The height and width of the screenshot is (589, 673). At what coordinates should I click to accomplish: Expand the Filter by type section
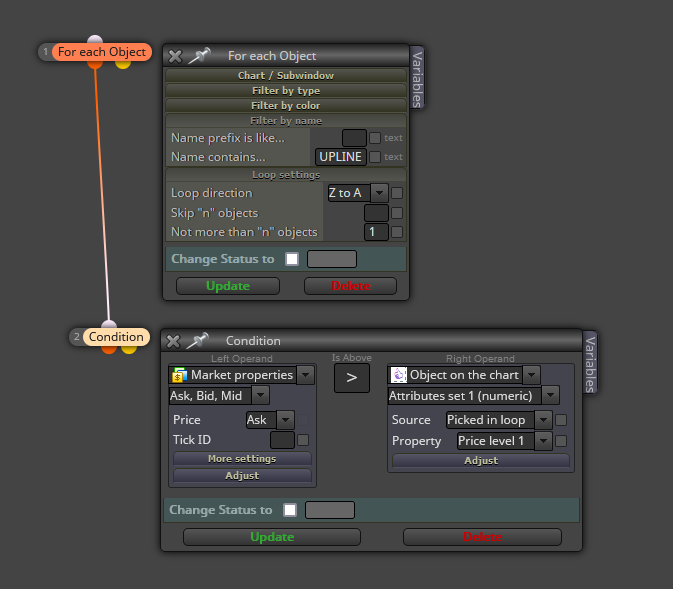pyautogui.click(x=286, y=91)
